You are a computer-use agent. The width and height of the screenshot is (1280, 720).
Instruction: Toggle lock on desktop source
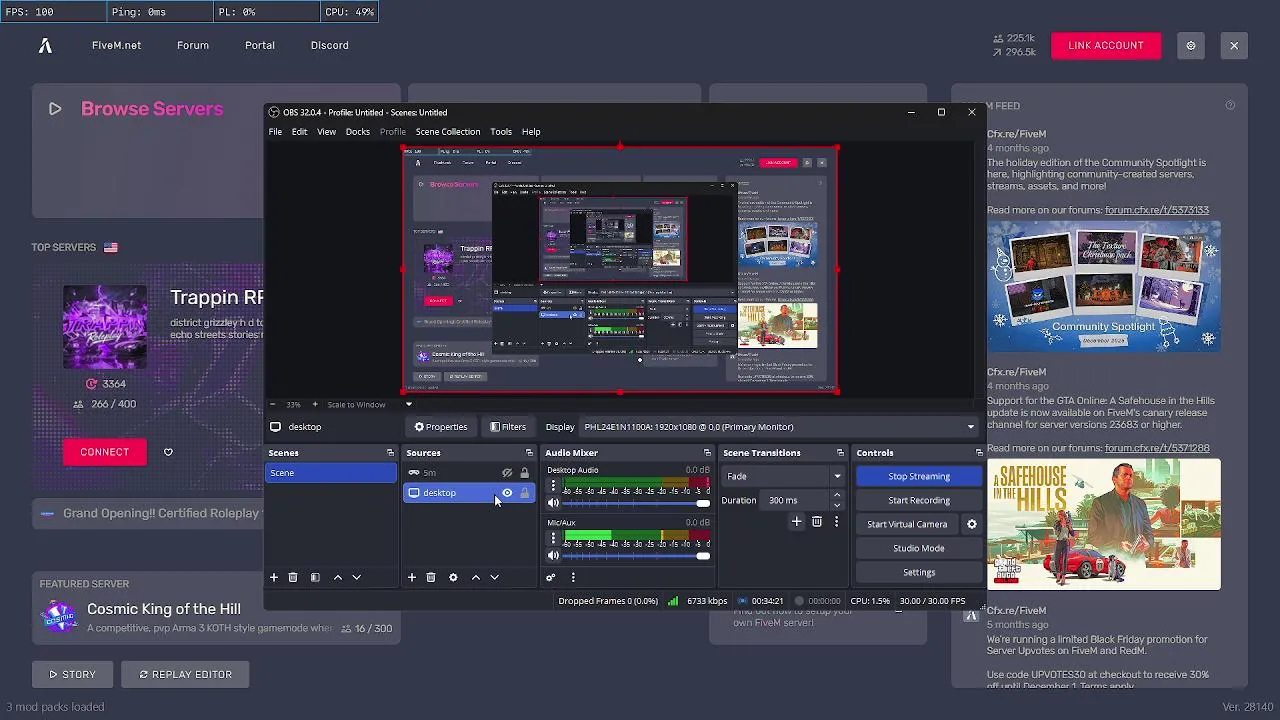524,493
